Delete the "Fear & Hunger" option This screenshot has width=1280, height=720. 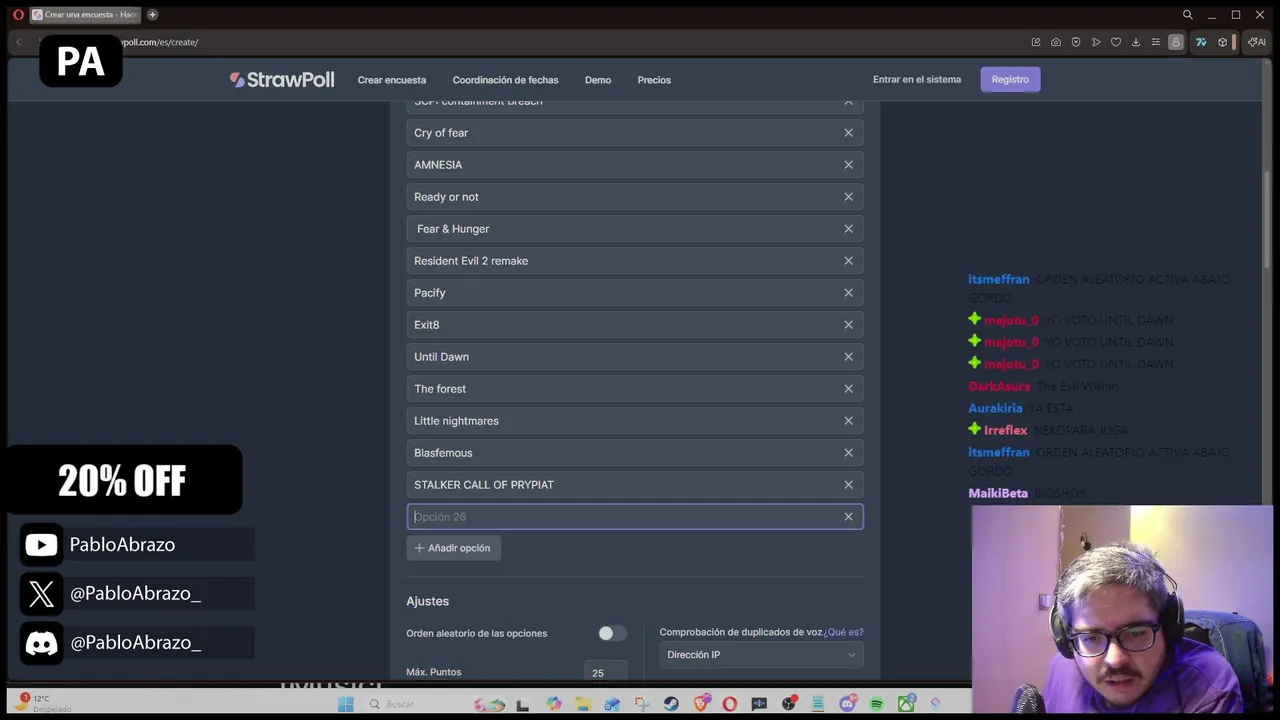pyautogui.click(x=848, y=229)
